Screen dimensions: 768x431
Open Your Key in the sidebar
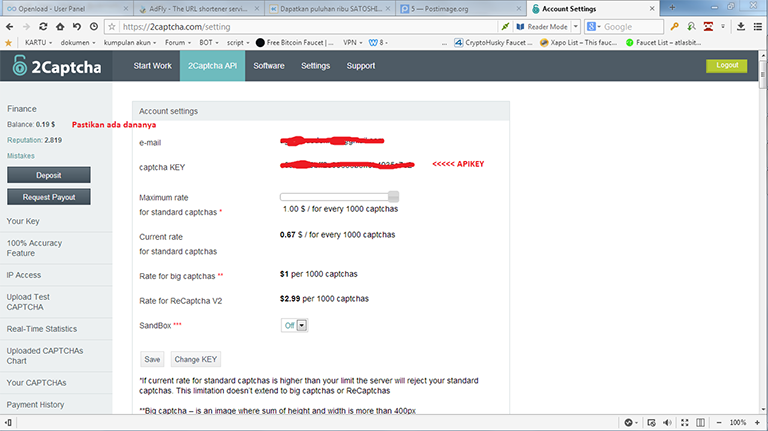(23, 221)
